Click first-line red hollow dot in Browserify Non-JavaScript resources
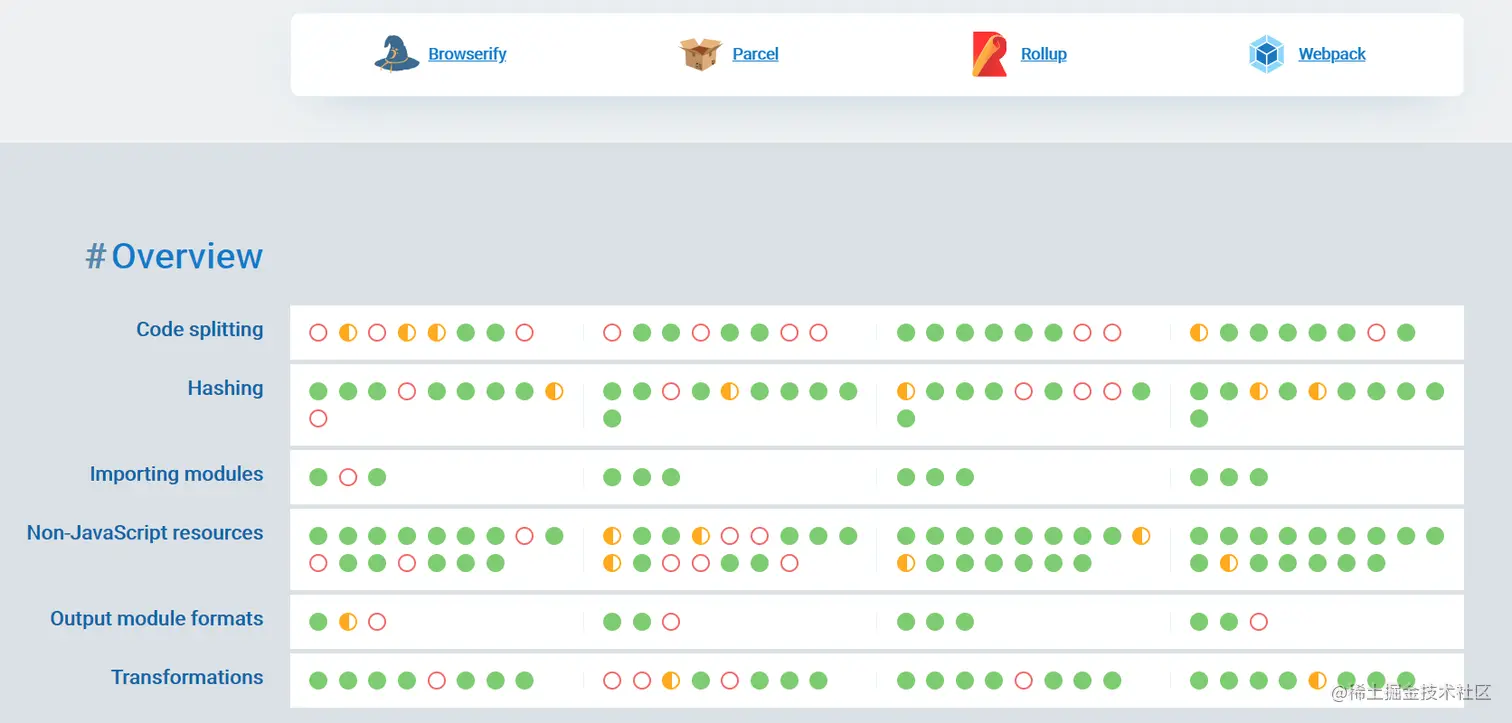1512x723 pixels. click(524, 536)
